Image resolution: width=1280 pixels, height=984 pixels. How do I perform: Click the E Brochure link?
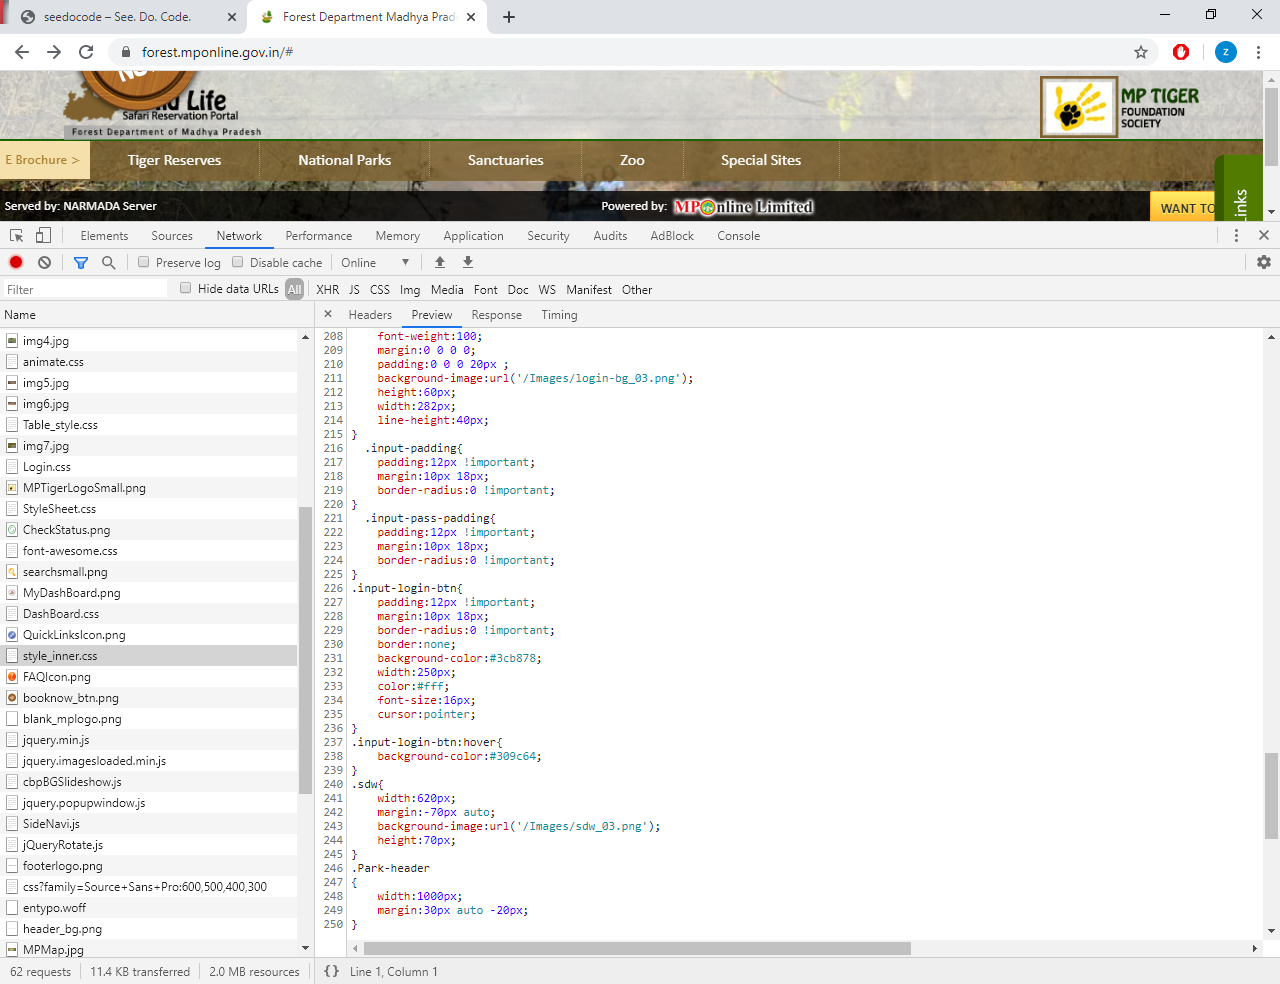(45, 160)
